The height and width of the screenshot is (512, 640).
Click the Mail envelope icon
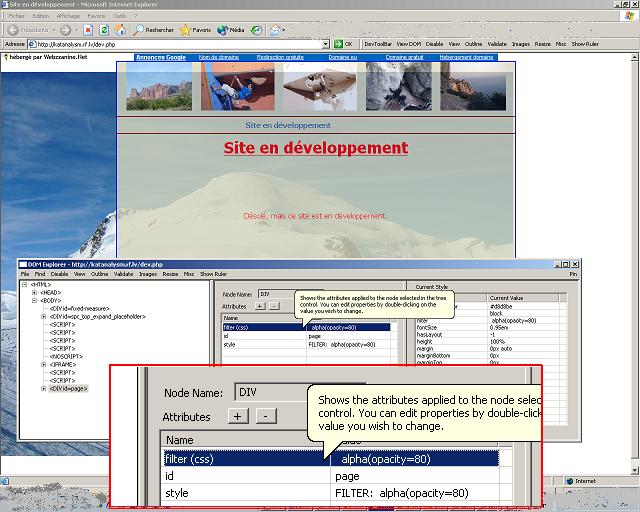tap(276, 30)
